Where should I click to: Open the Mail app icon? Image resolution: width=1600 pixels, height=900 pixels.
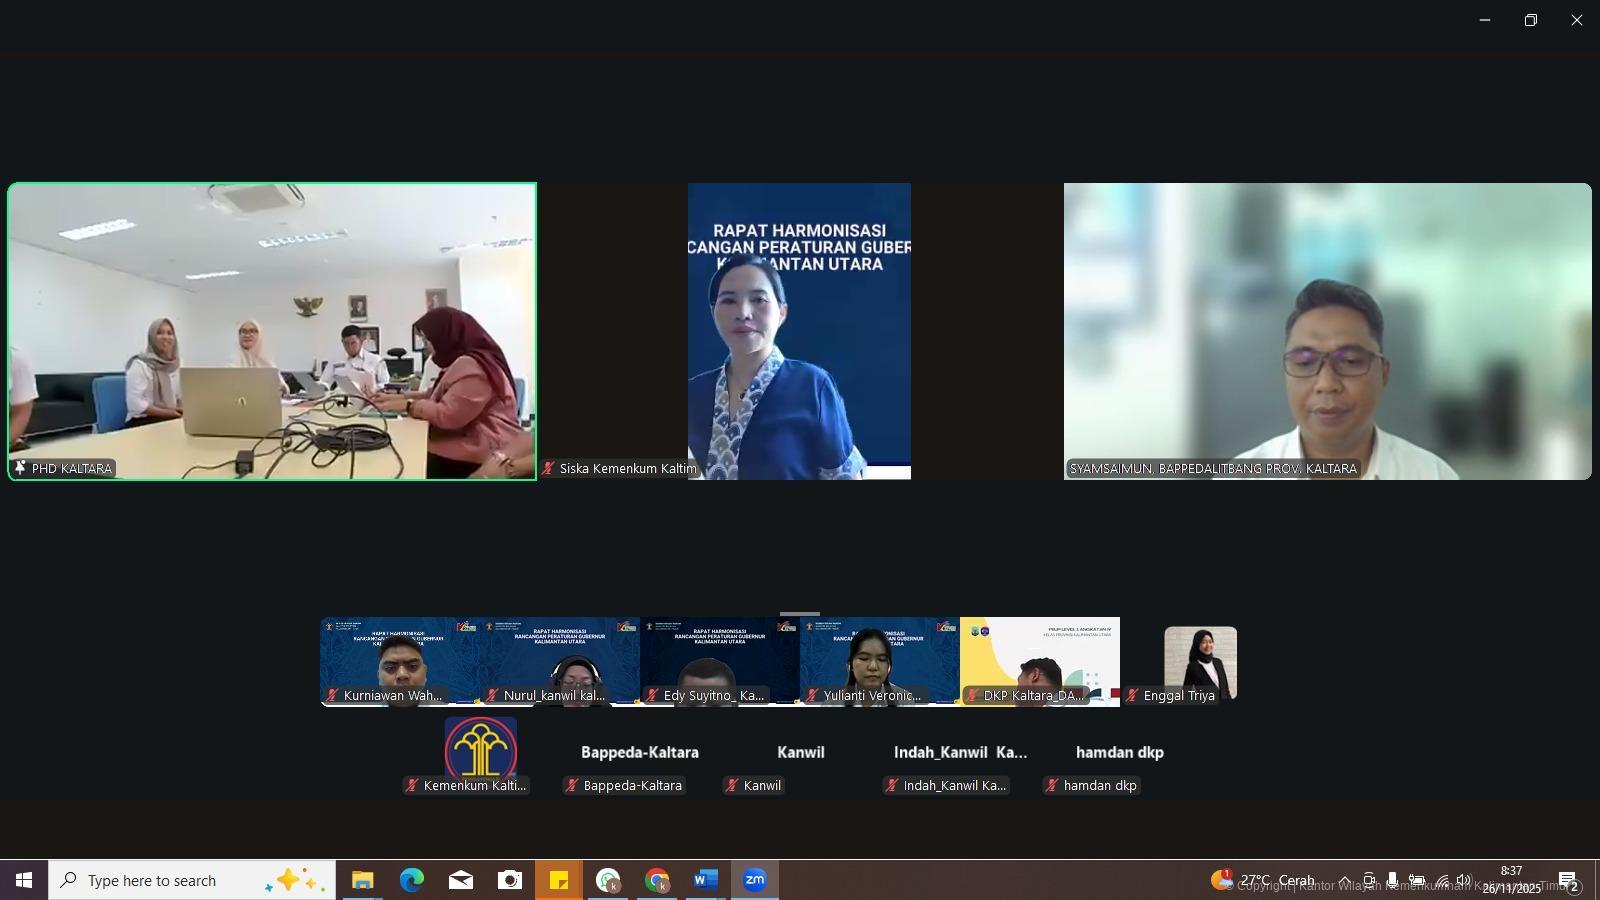460,880
